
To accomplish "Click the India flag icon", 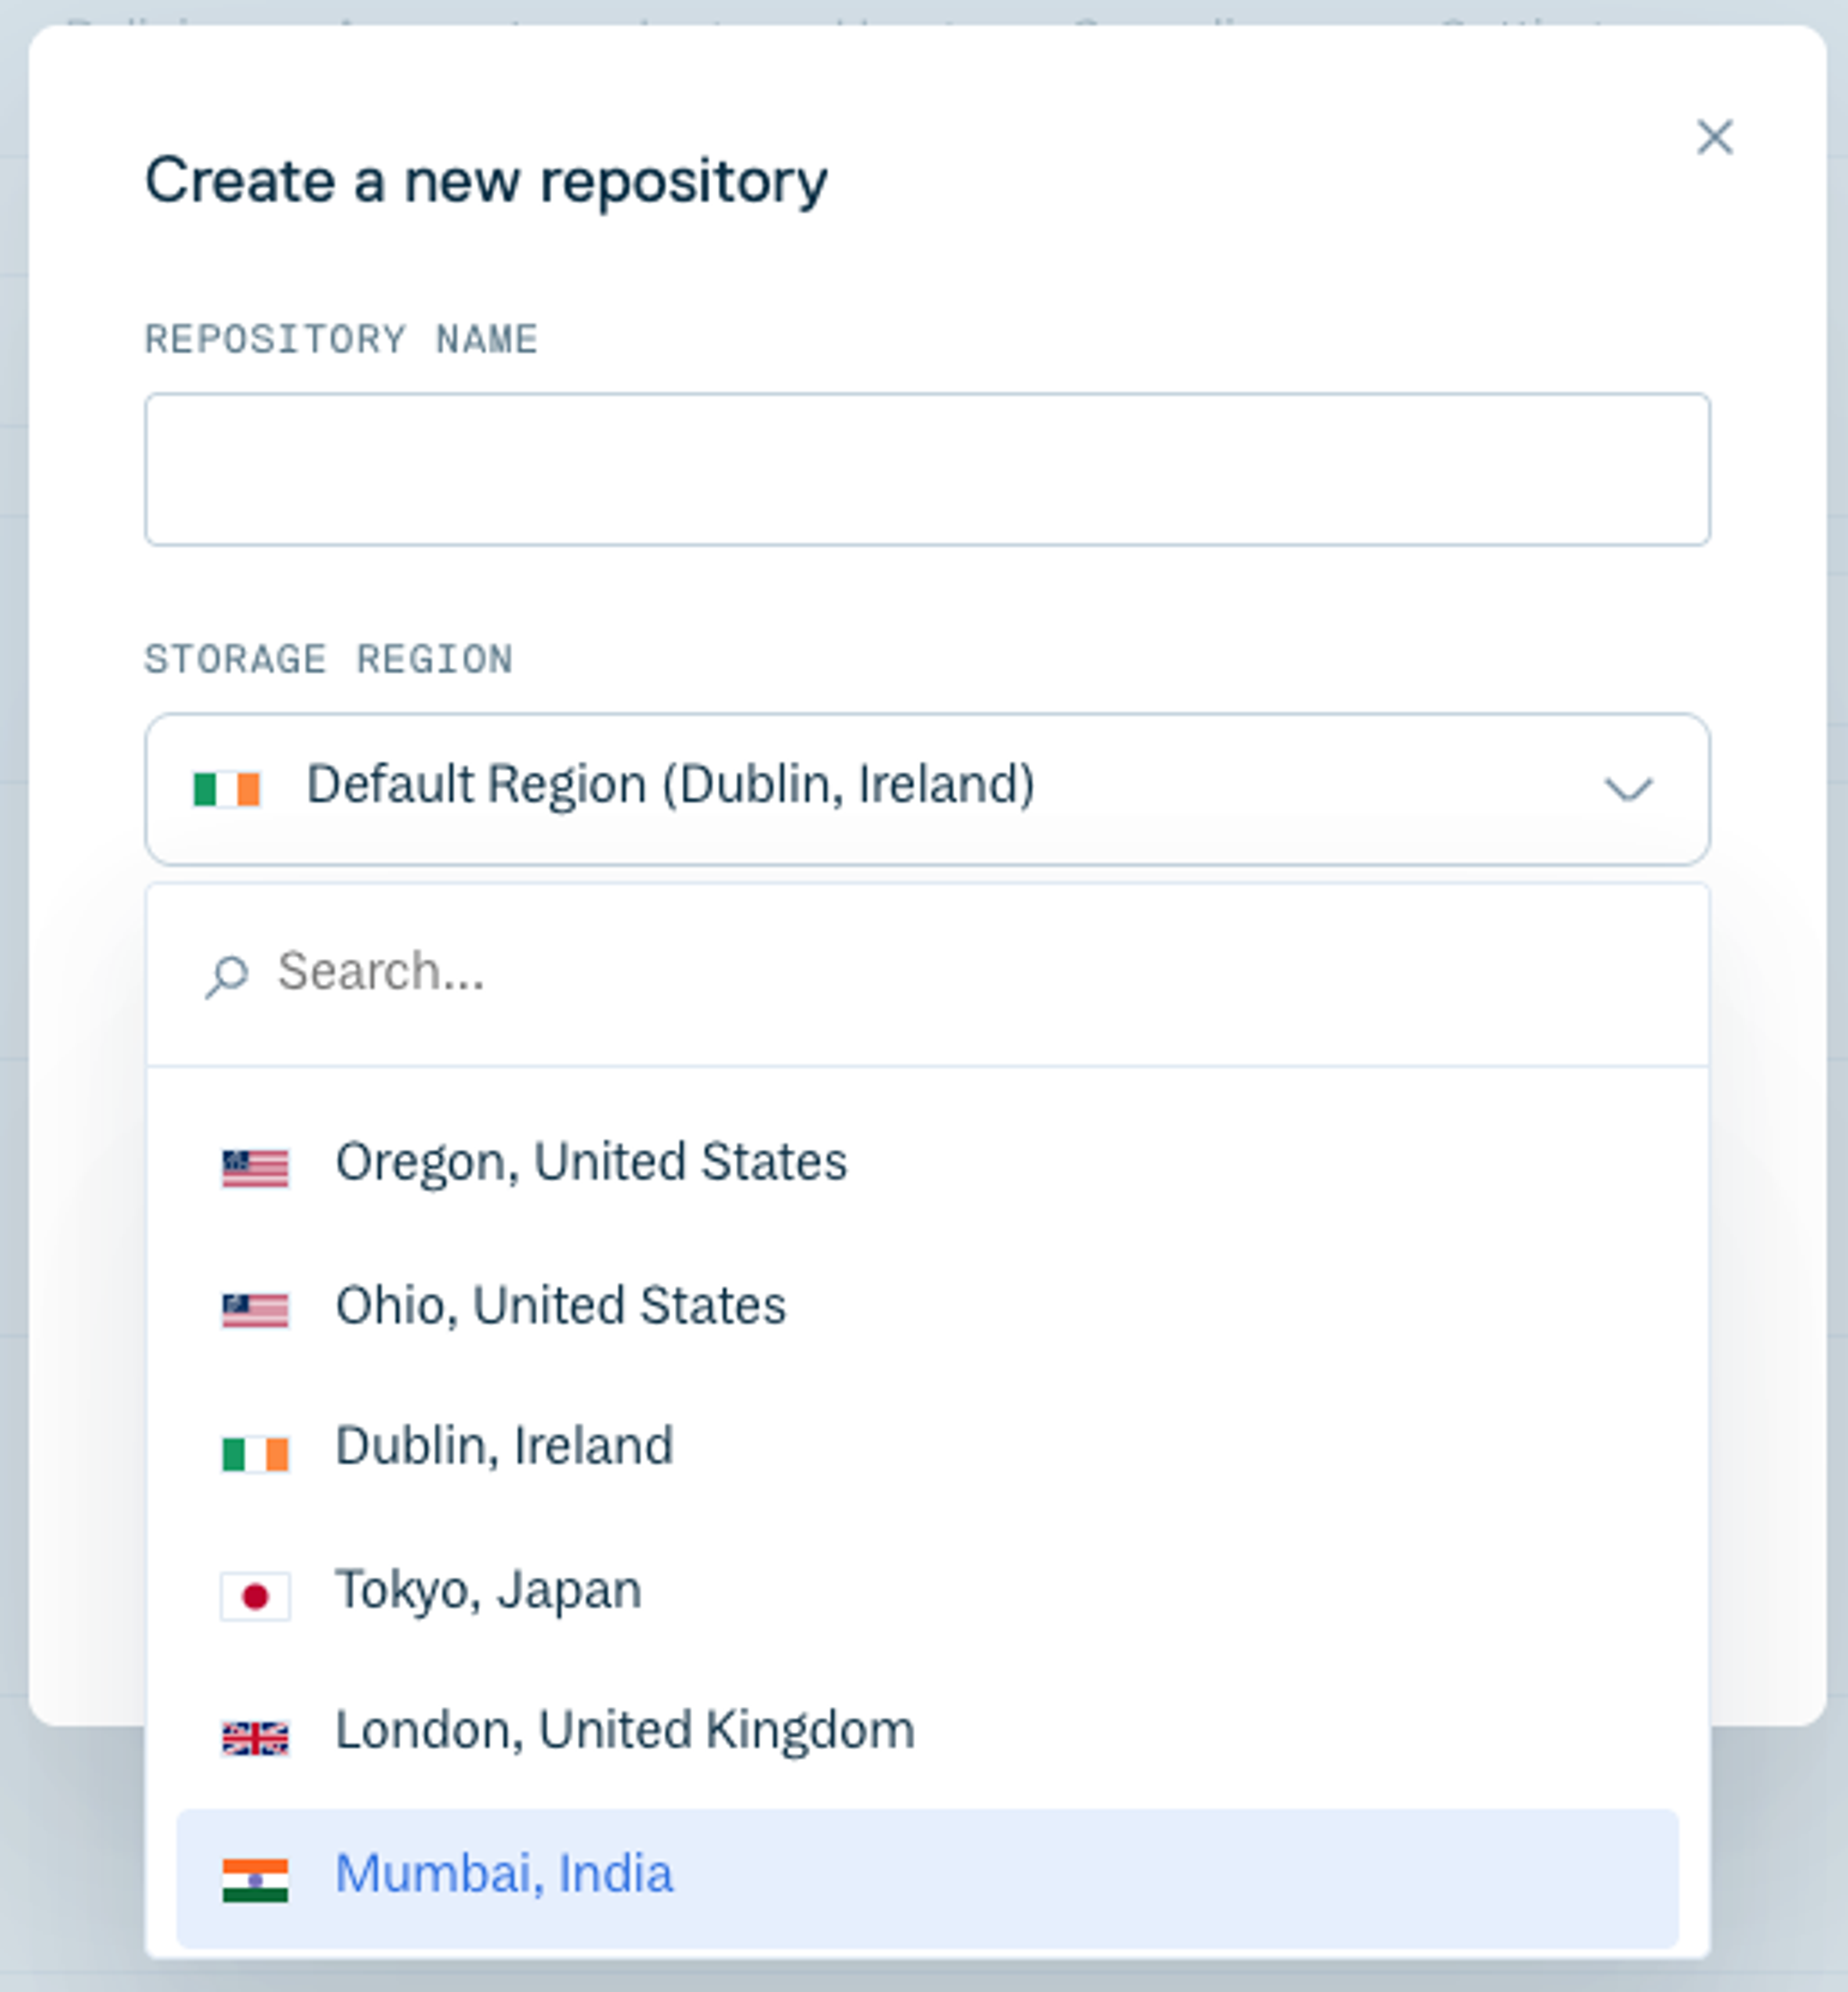I will click(x=255, y=1880).
